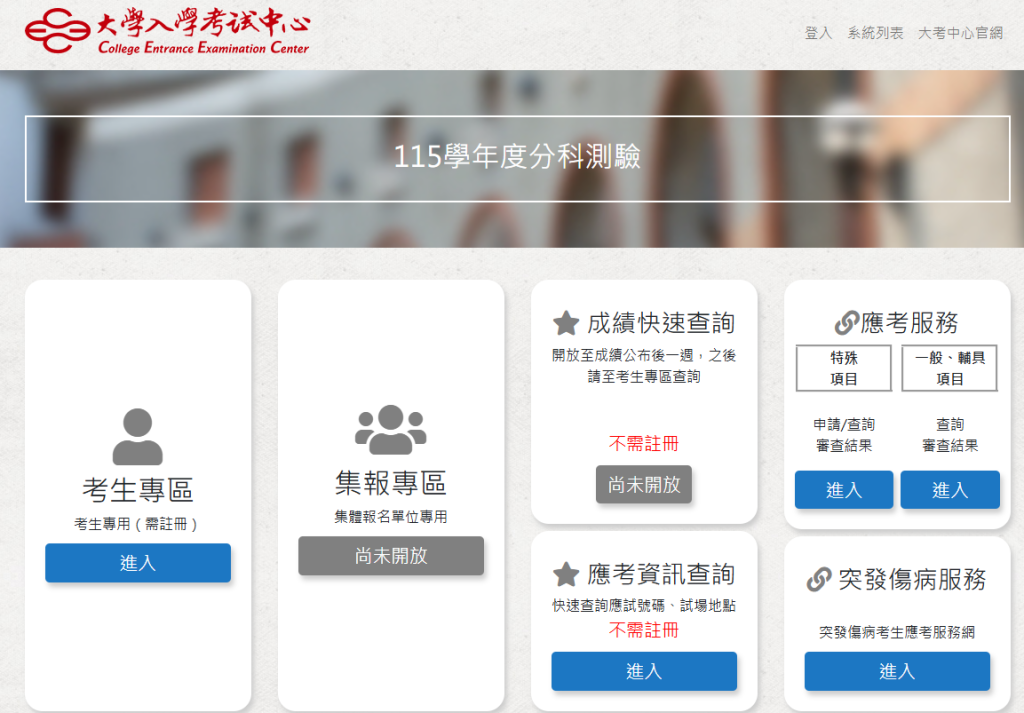The height and width of the screenshot is (713, 1024).
Task: Click the single person icon above 考生專區
Action: 138,436
